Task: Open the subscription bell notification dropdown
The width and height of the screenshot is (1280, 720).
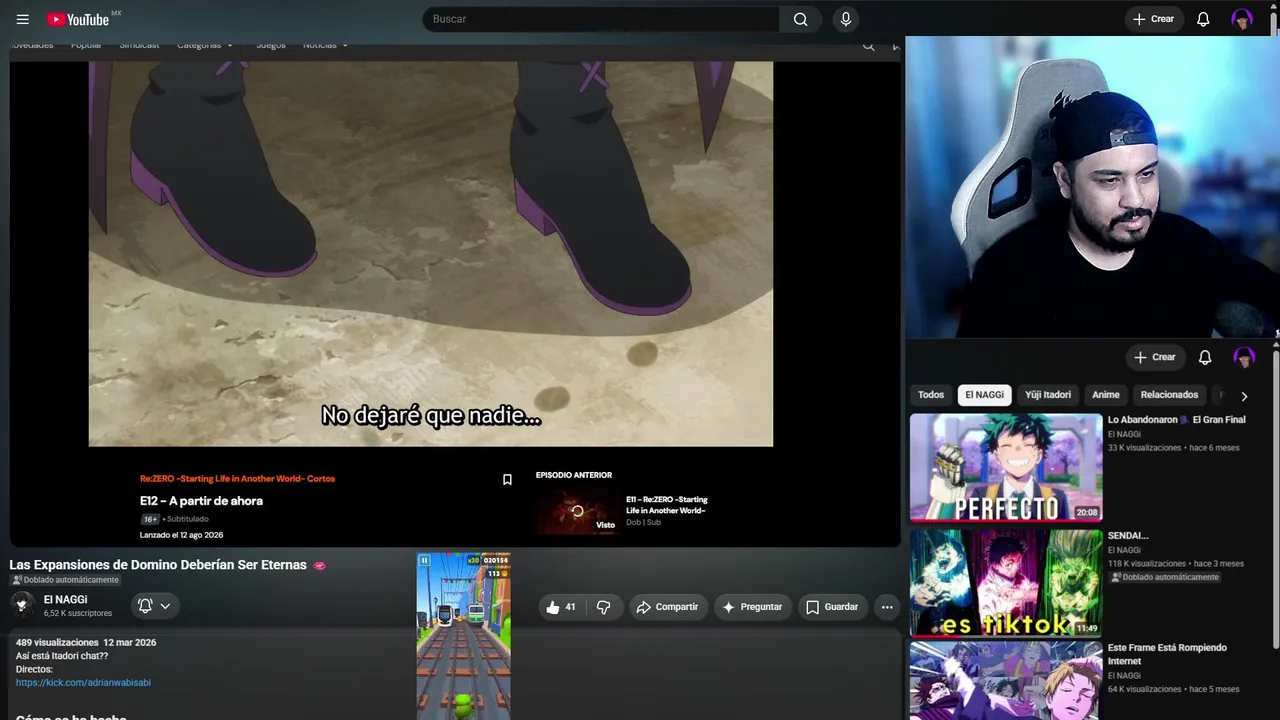Action: pyautogui.click(x=155, y=606)
